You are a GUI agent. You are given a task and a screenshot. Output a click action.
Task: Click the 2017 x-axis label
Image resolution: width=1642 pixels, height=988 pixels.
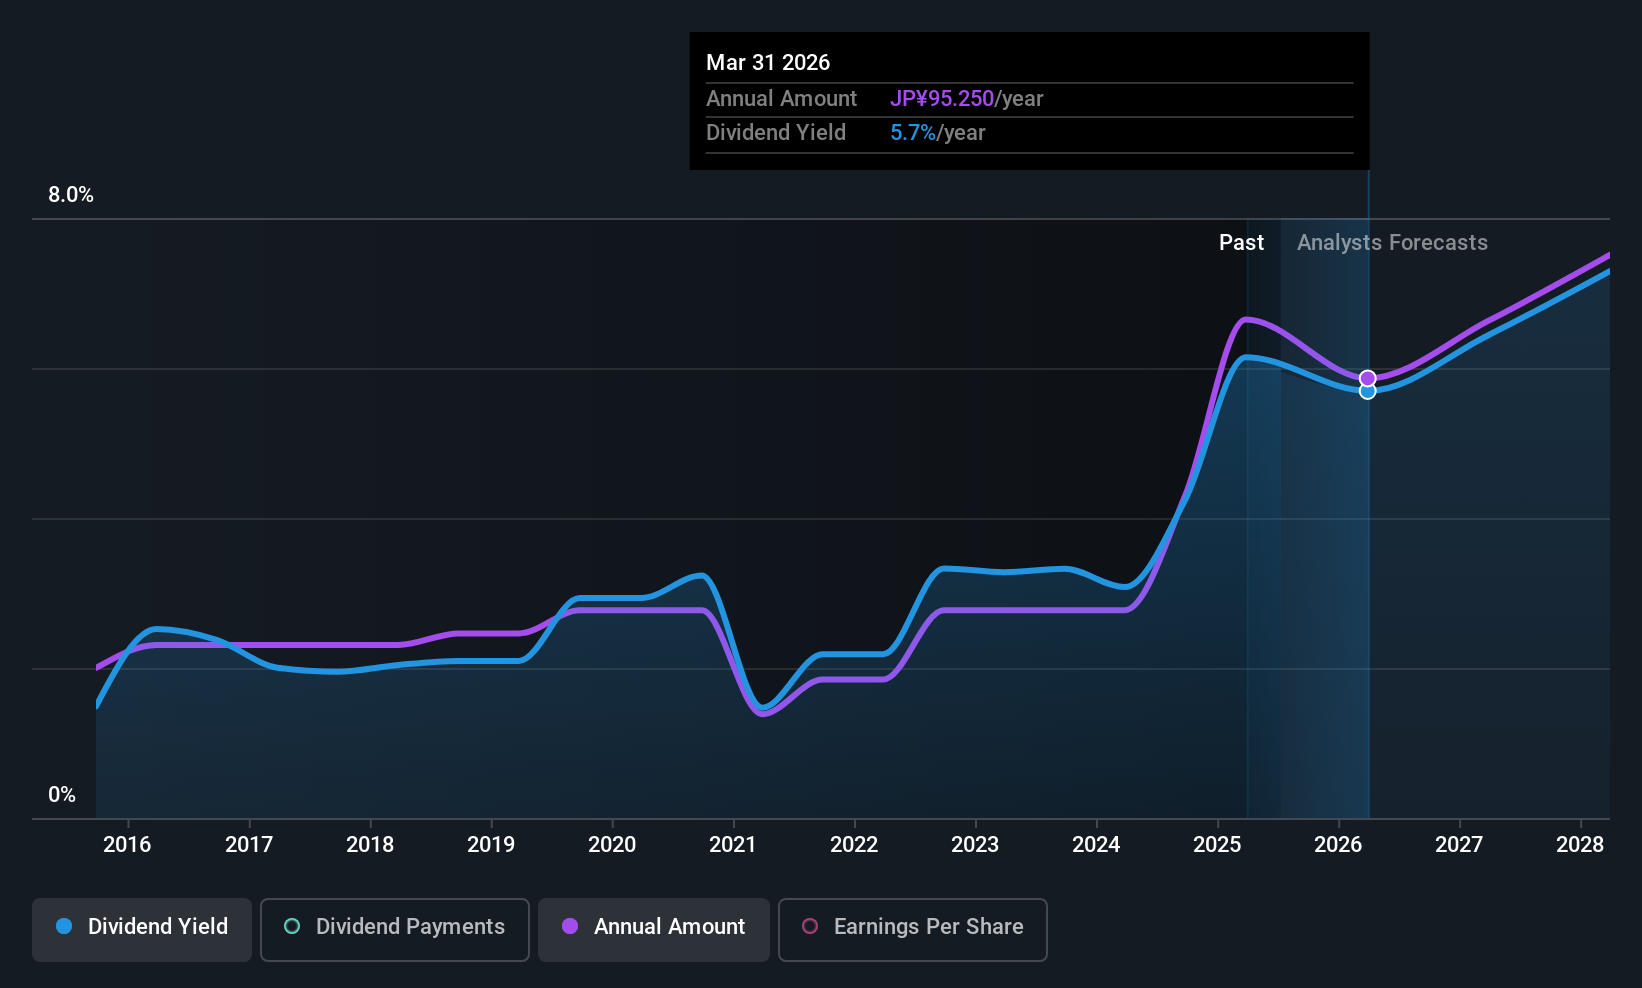click(249, 845)
